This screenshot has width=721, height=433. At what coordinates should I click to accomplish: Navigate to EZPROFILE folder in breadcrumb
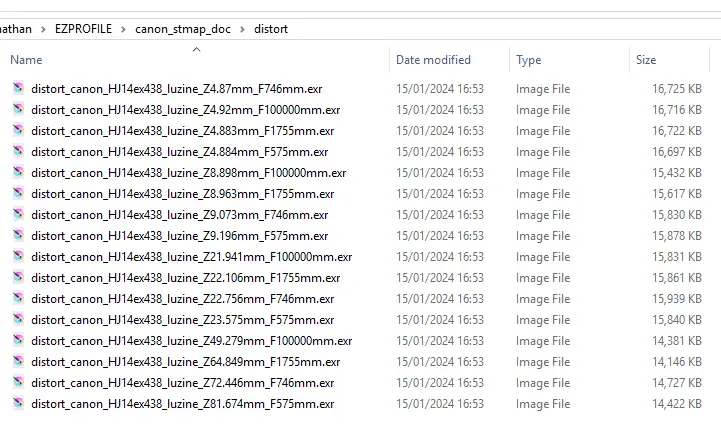tap(82, 29)
